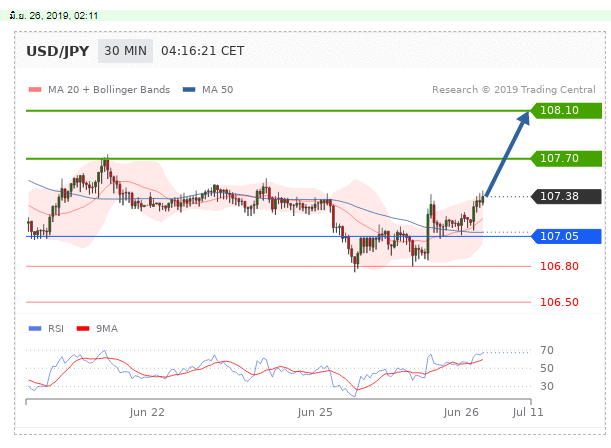Click the MA 20 + Bollinger Bands label
Screen dimensions: 611x448
[x=109, y=90]
